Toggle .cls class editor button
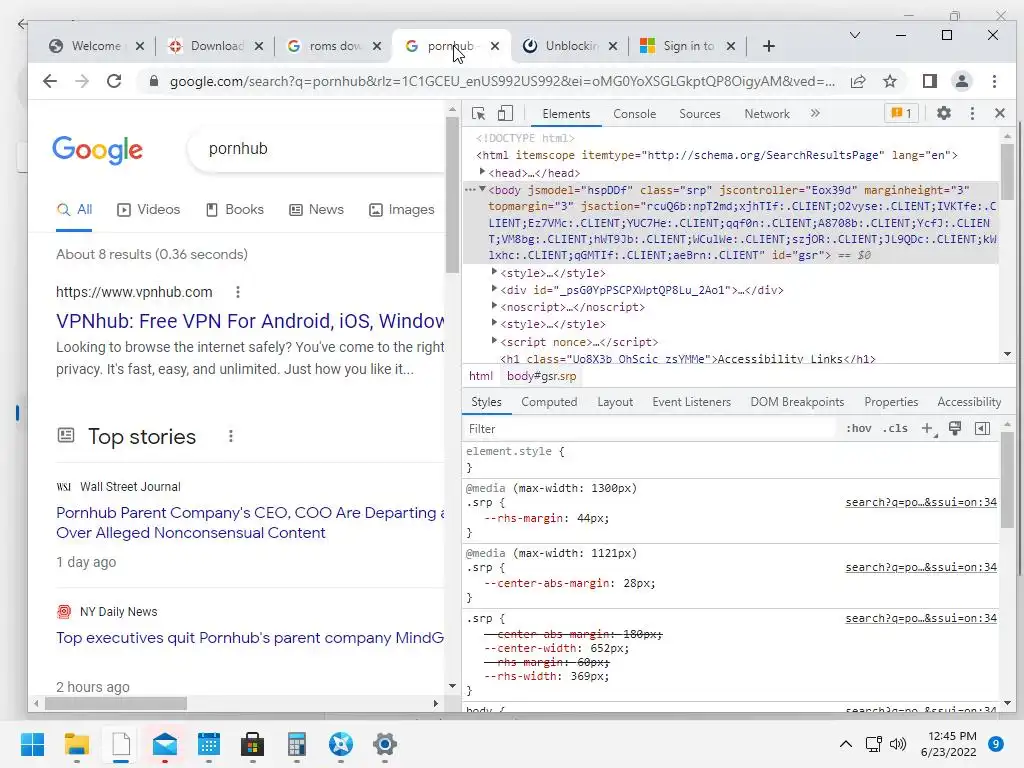1024x768 pixels. point(895,428)
